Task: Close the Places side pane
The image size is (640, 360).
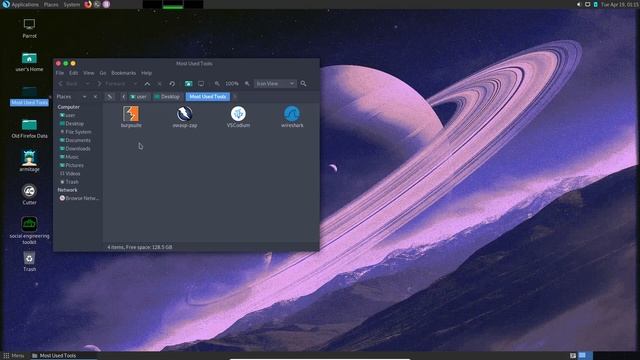Action: pyautogui.click(x=95, y=97)
